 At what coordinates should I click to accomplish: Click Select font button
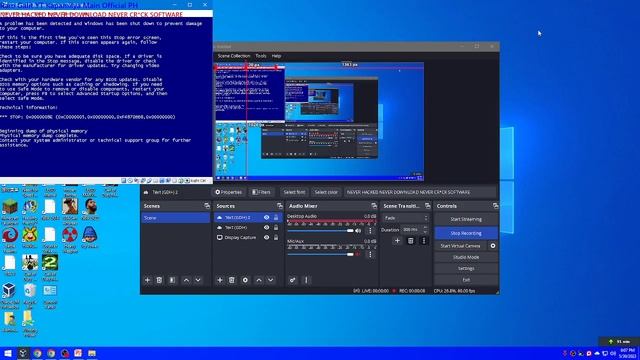point(294,192)
